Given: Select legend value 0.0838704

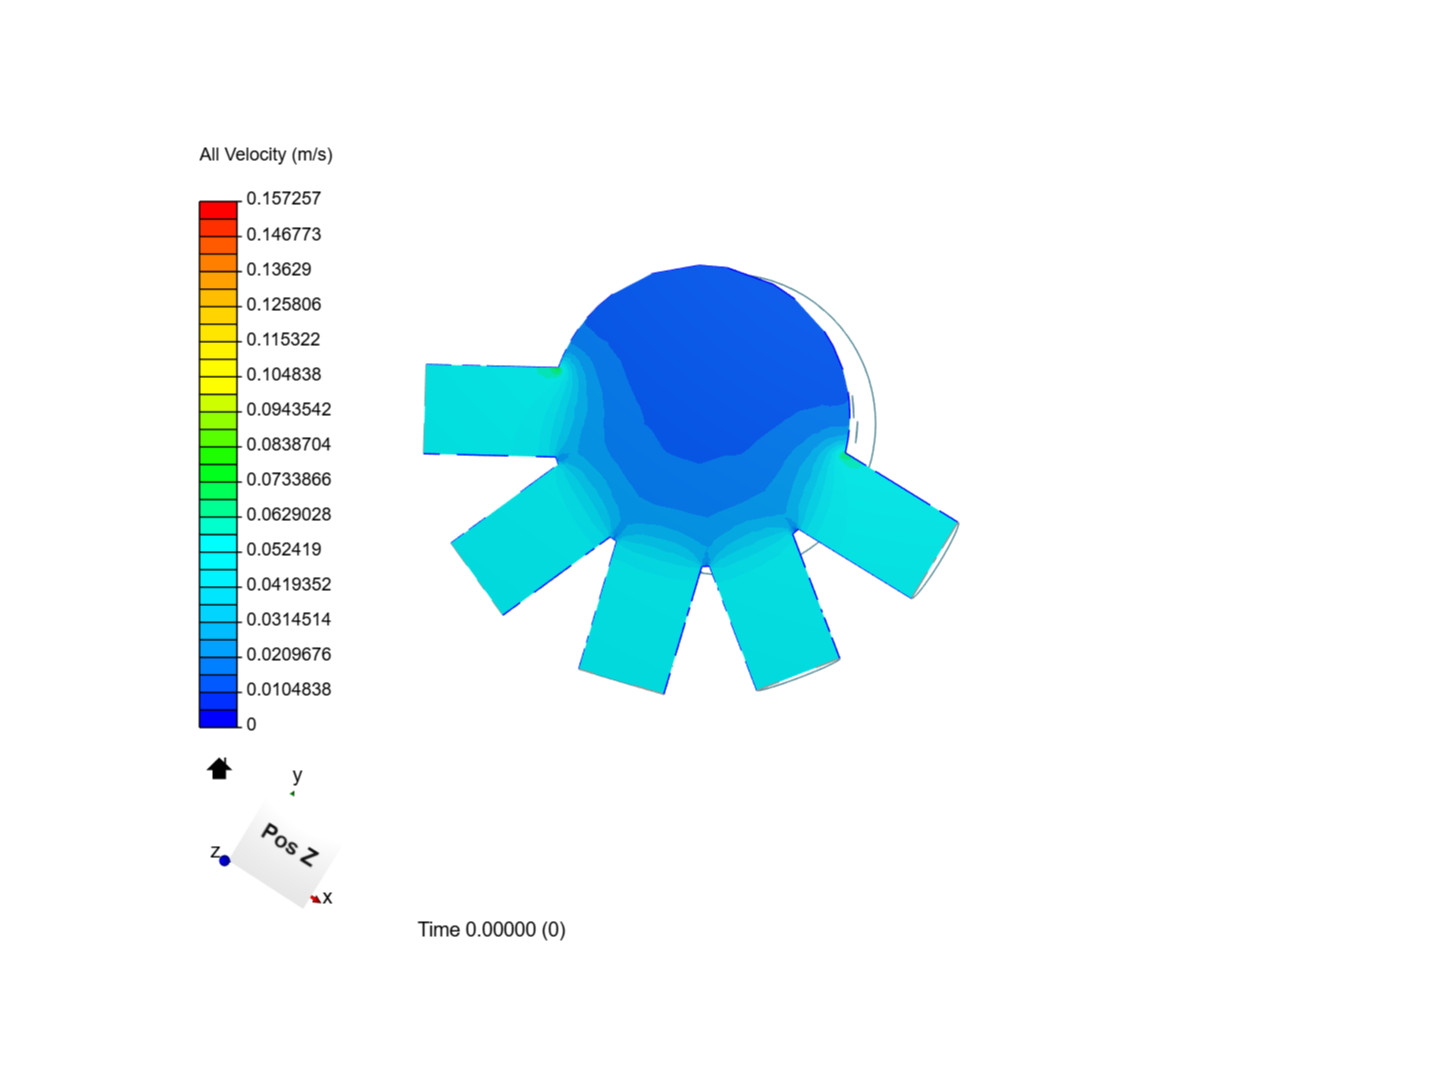Looking at the screenshot, I should point(289,444).
